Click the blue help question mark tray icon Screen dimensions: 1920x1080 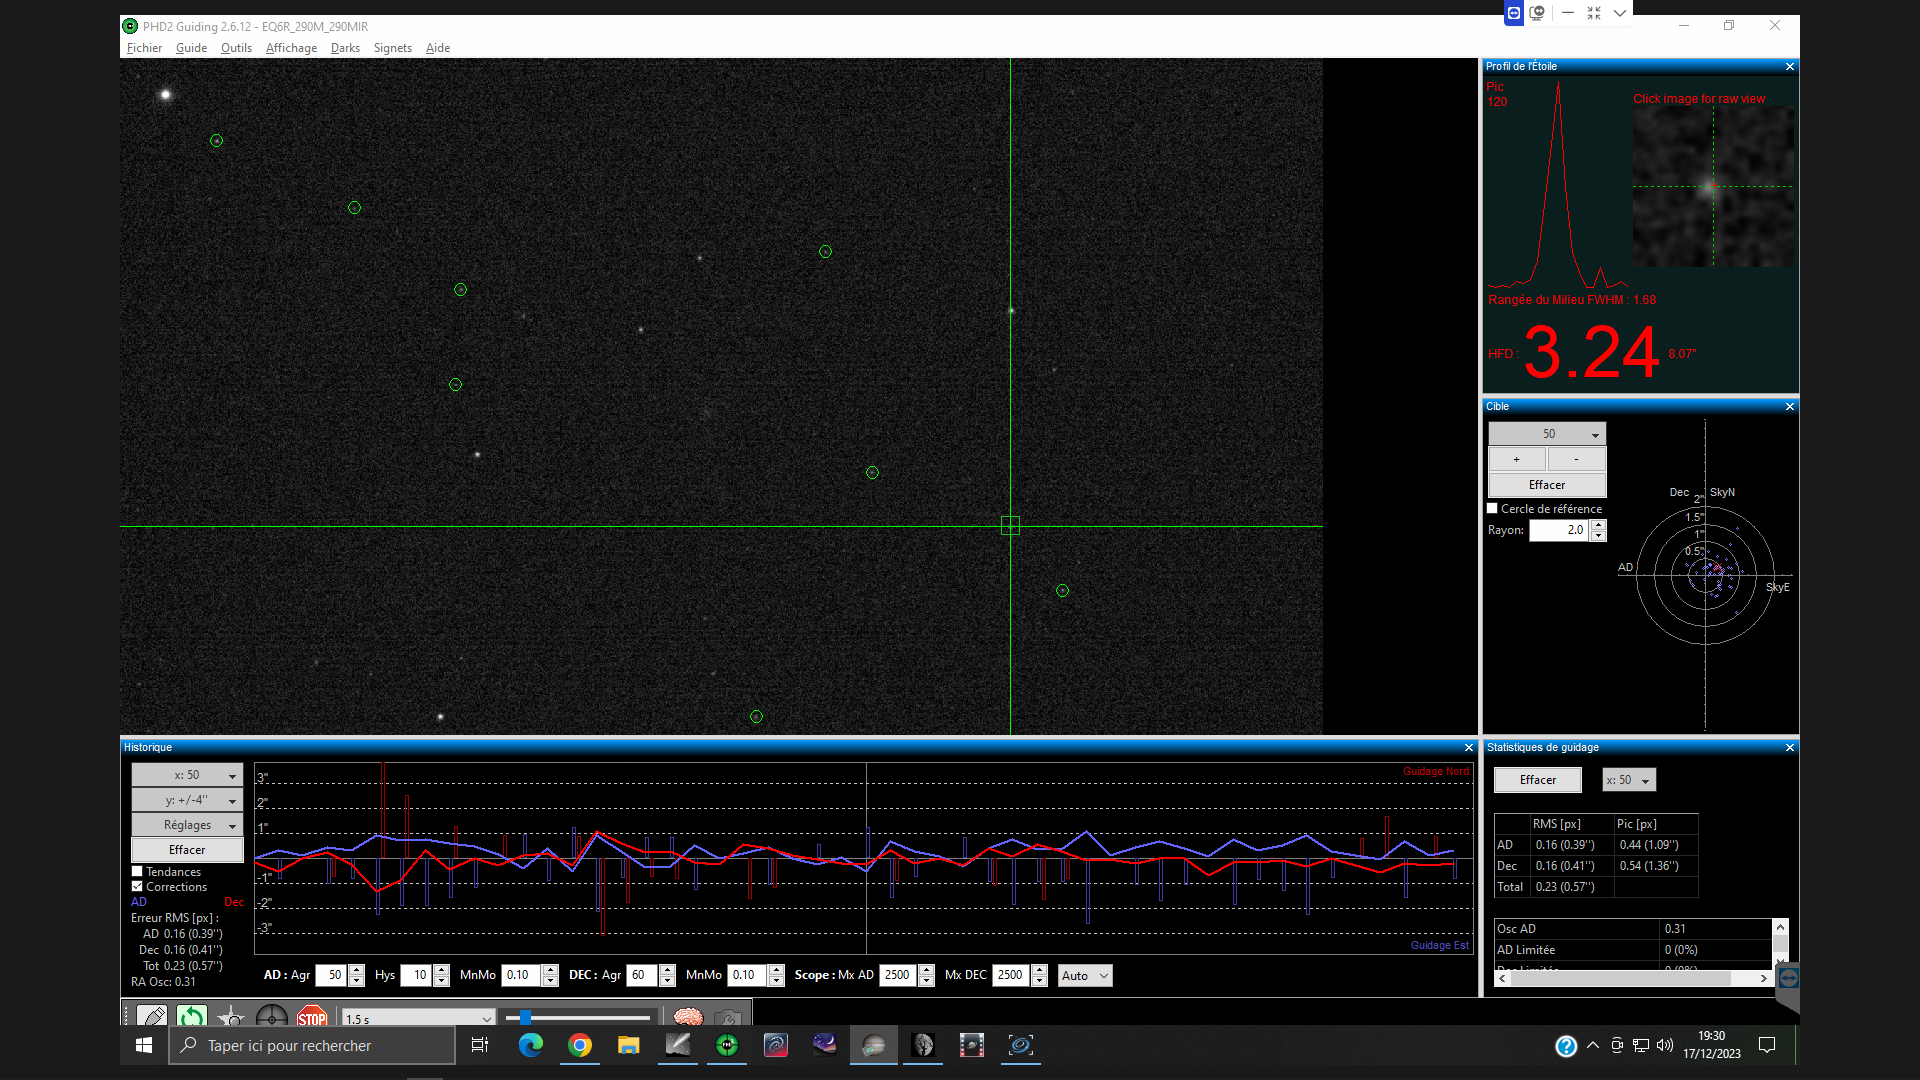click(1566, 1046)
